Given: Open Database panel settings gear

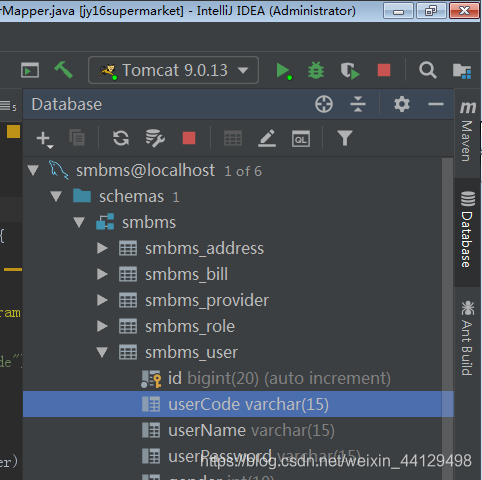Looking at the screenshot, I should pos(402,104).
